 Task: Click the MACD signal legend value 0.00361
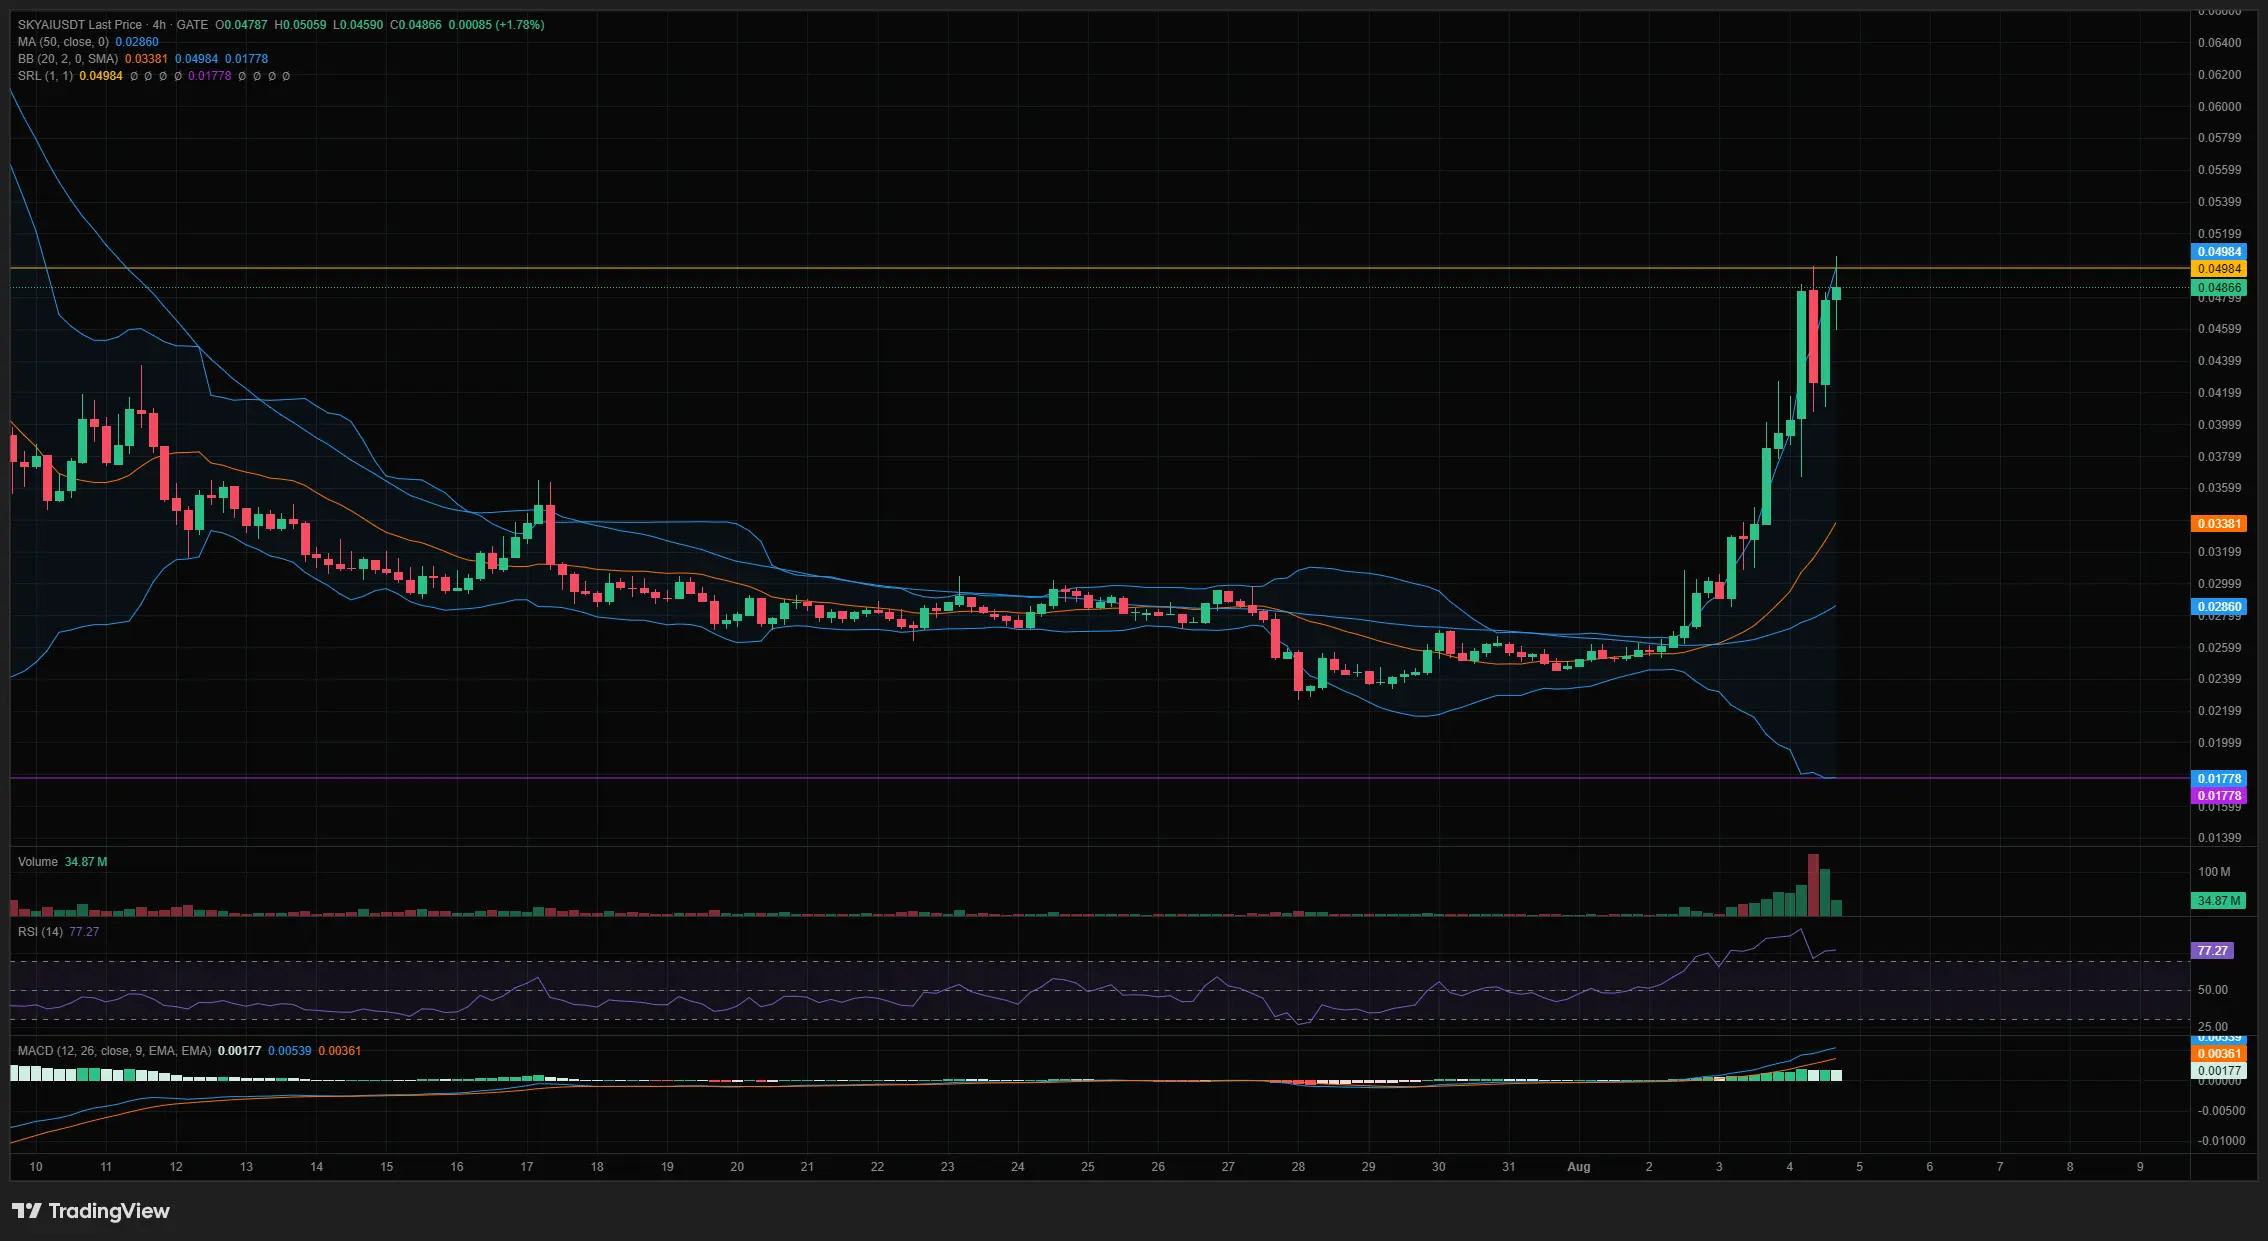(x=340, y=1051)
